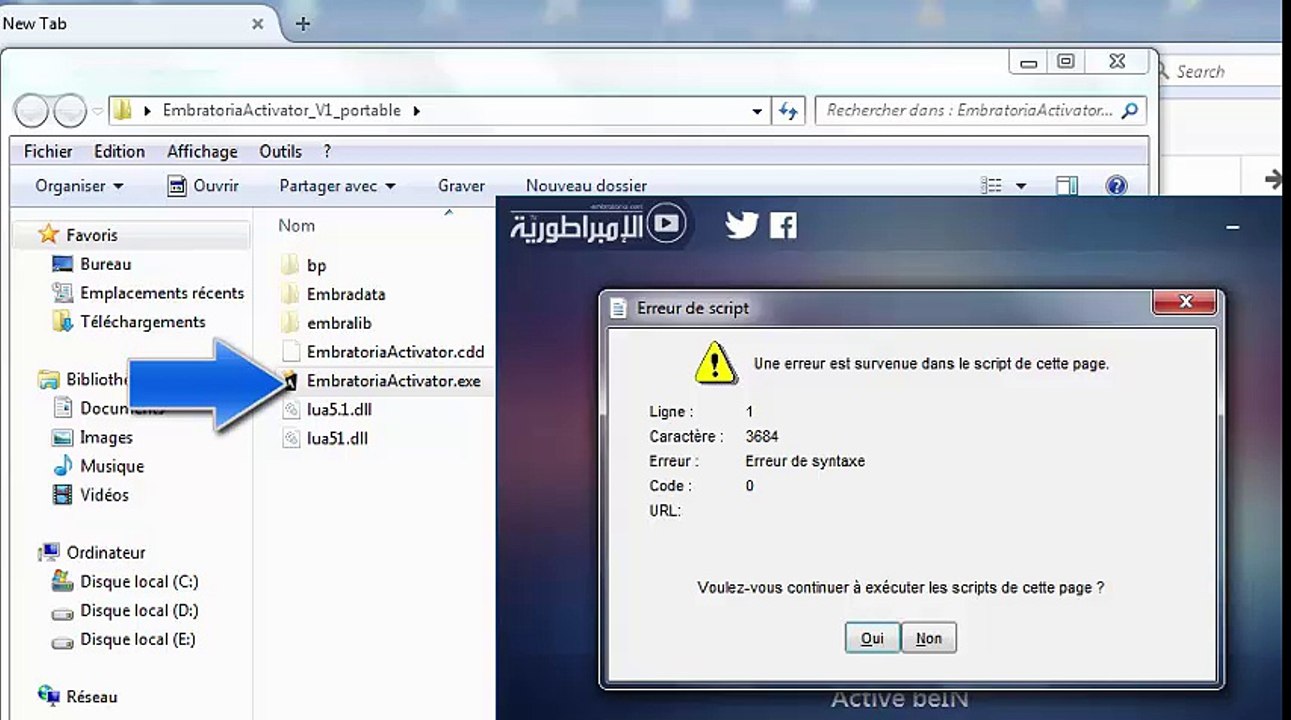
Task: Click the Réseau network icon
Action: [48, 696]
